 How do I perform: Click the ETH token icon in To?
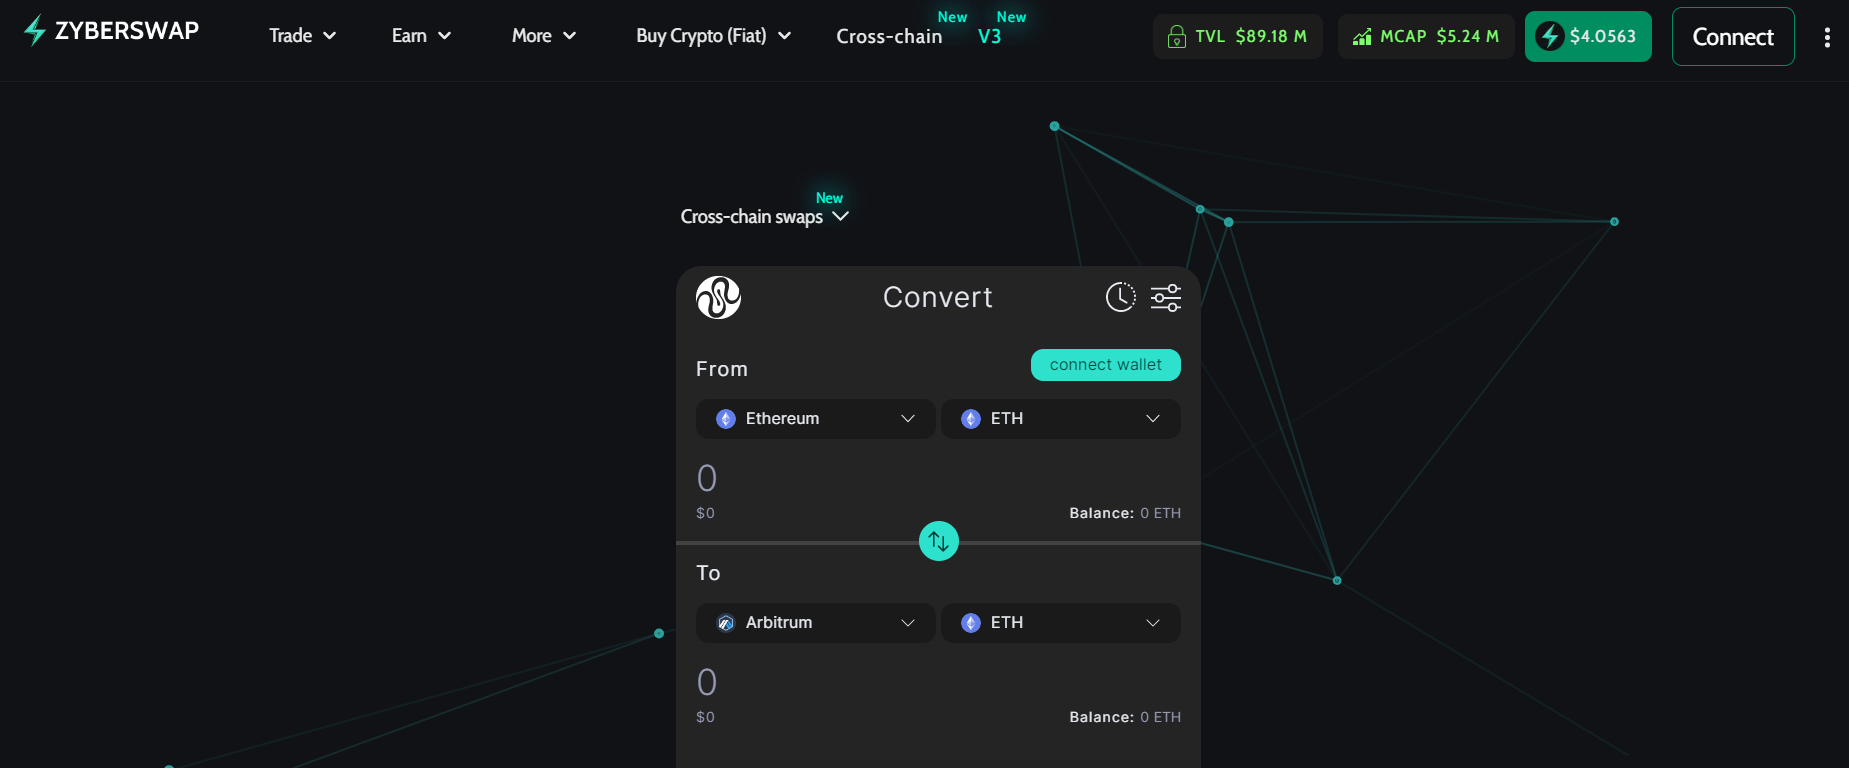coord(971,623)
